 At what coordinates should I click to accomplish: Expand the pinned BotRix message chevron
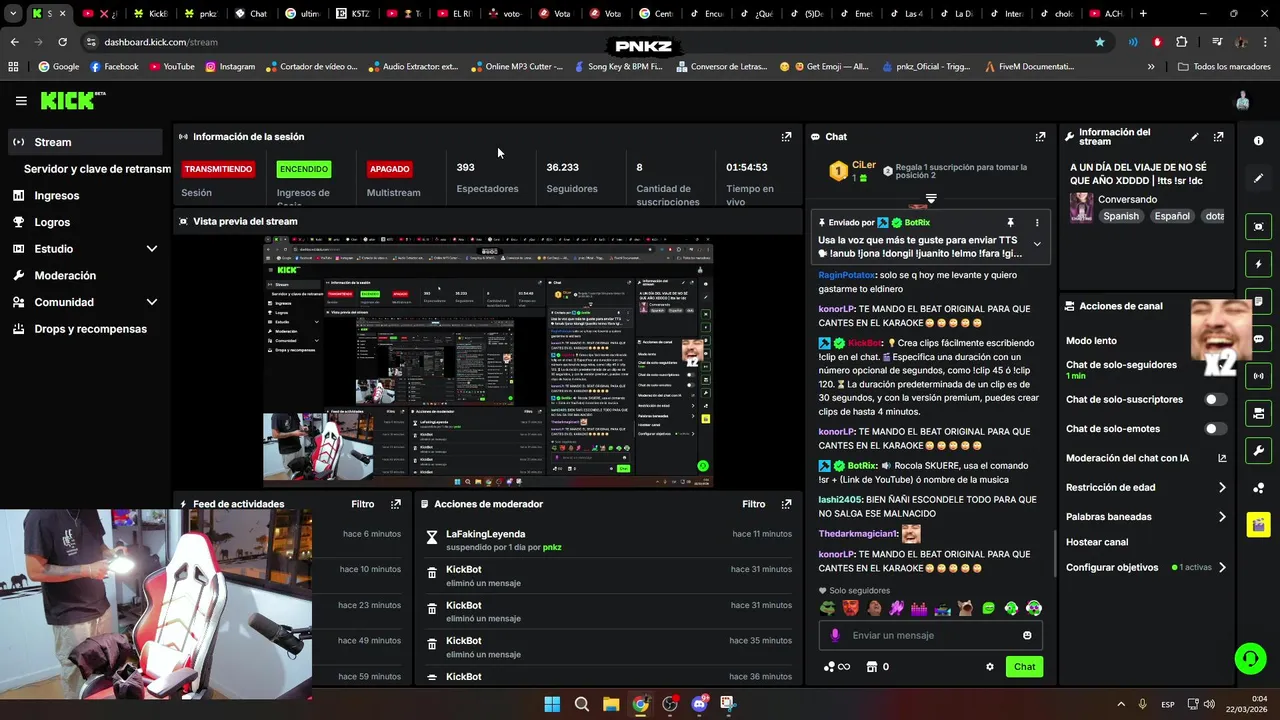[1037, 244]
